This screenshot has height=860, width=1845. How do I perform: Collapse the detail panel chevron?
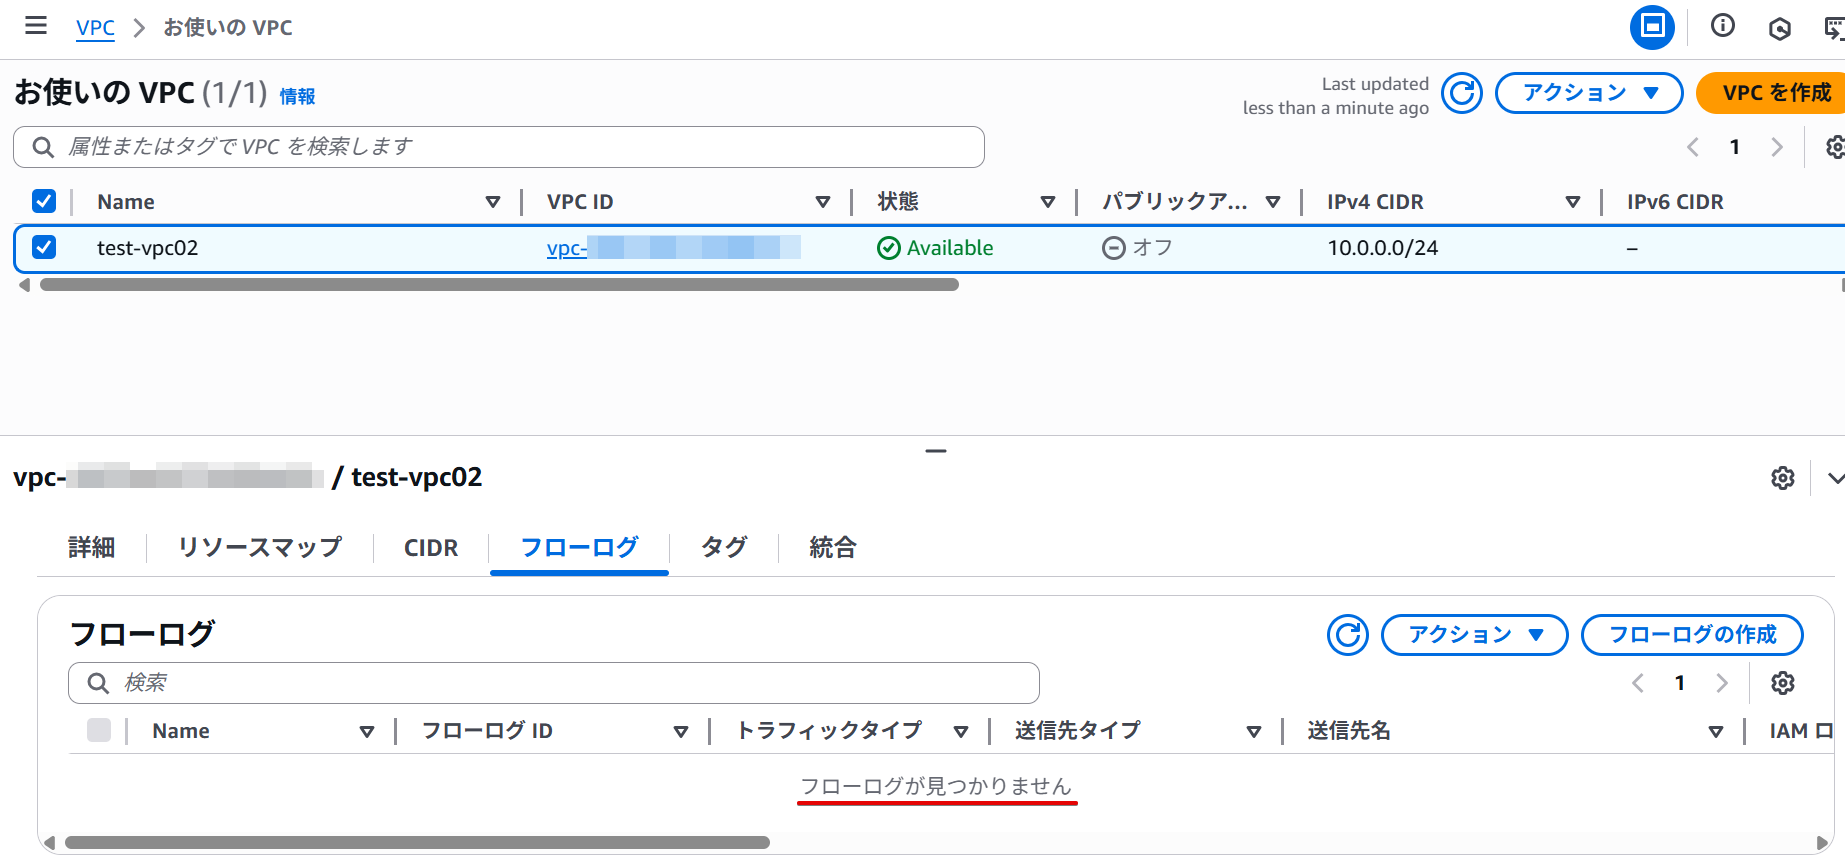[1835, 478]
